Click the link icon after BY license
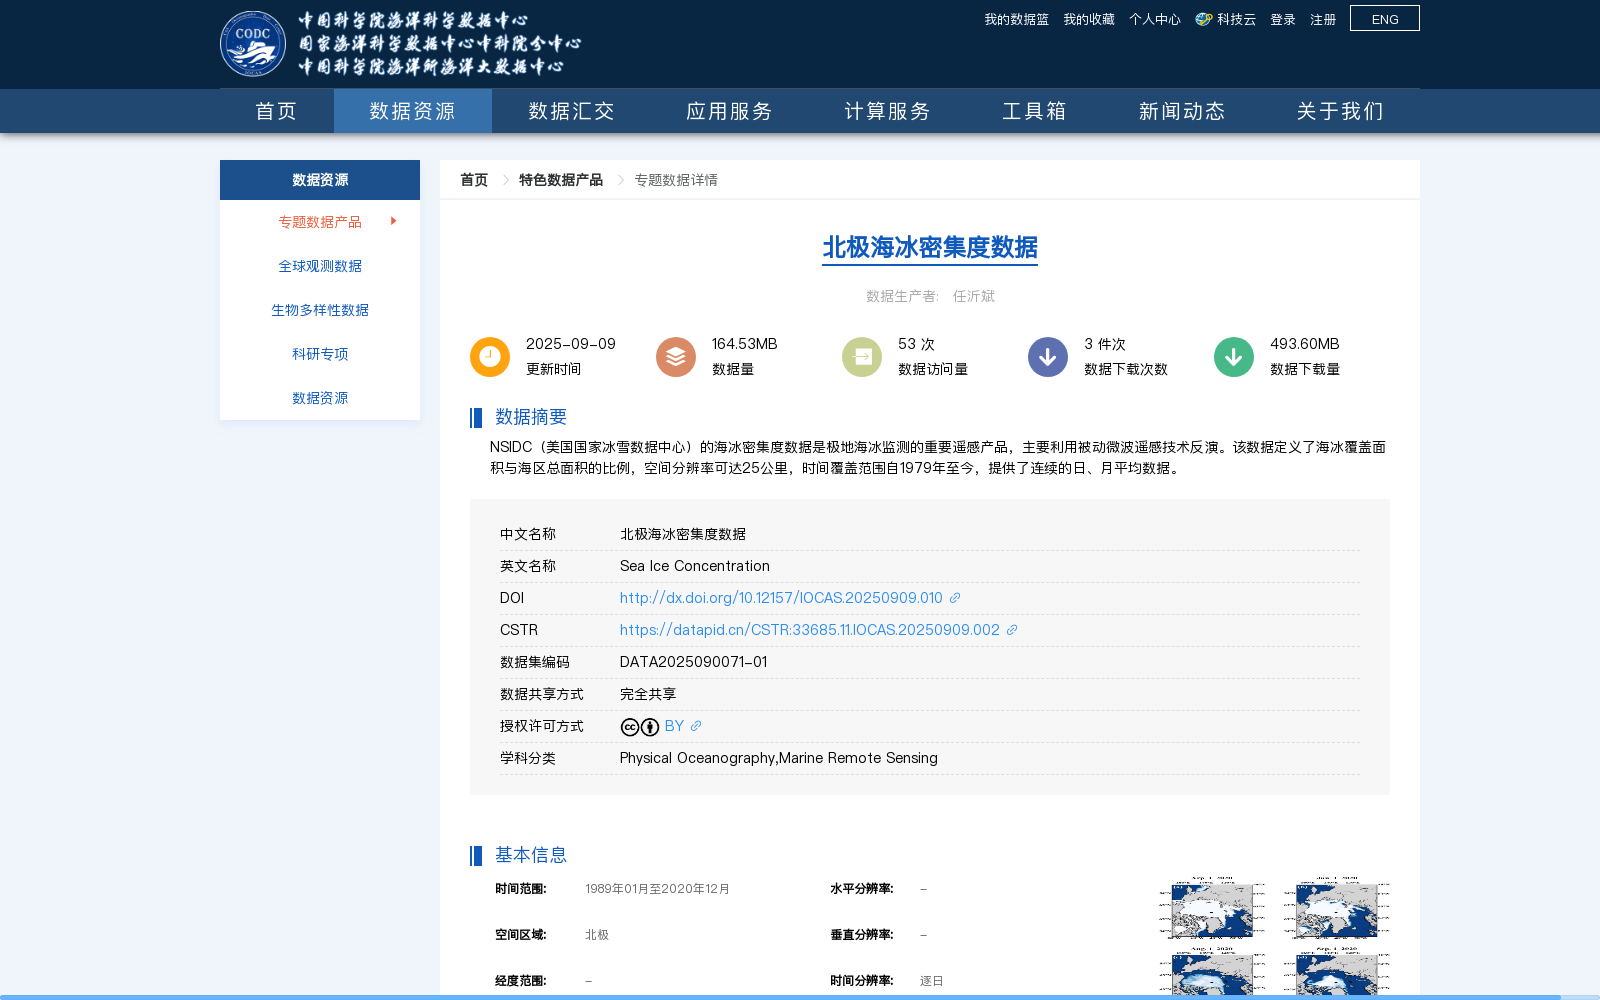Viewport: 1600px width, 1000px height. (x=696, y=726)
